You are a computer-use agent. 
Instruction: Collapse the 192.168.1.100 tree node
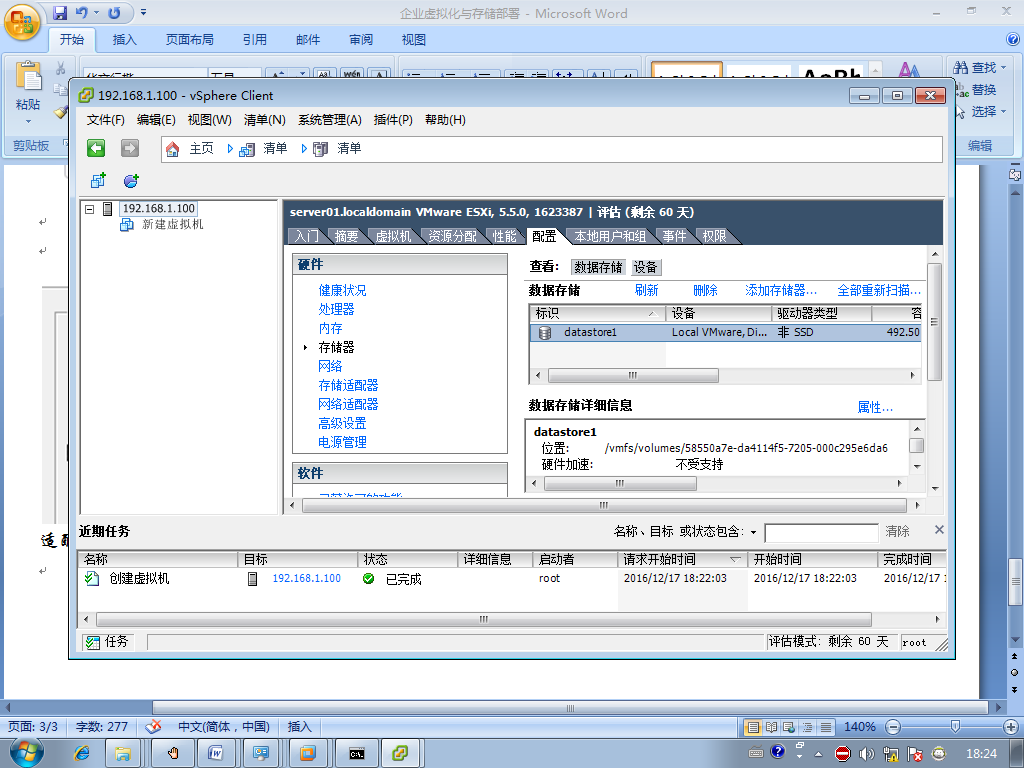pos(89,209)
